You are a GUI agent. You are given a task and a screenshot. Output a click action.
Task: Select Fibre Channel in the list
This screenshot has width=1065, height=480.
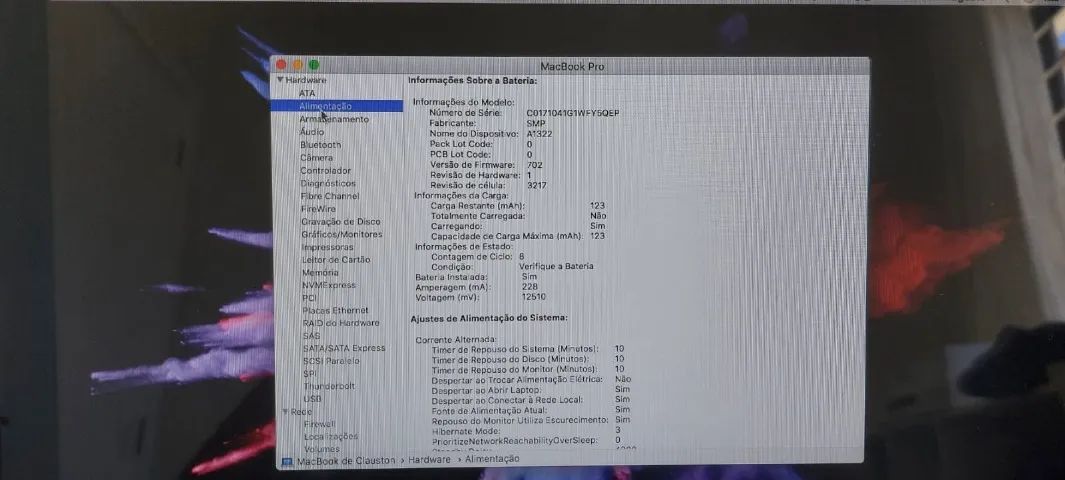click(330, 196)
